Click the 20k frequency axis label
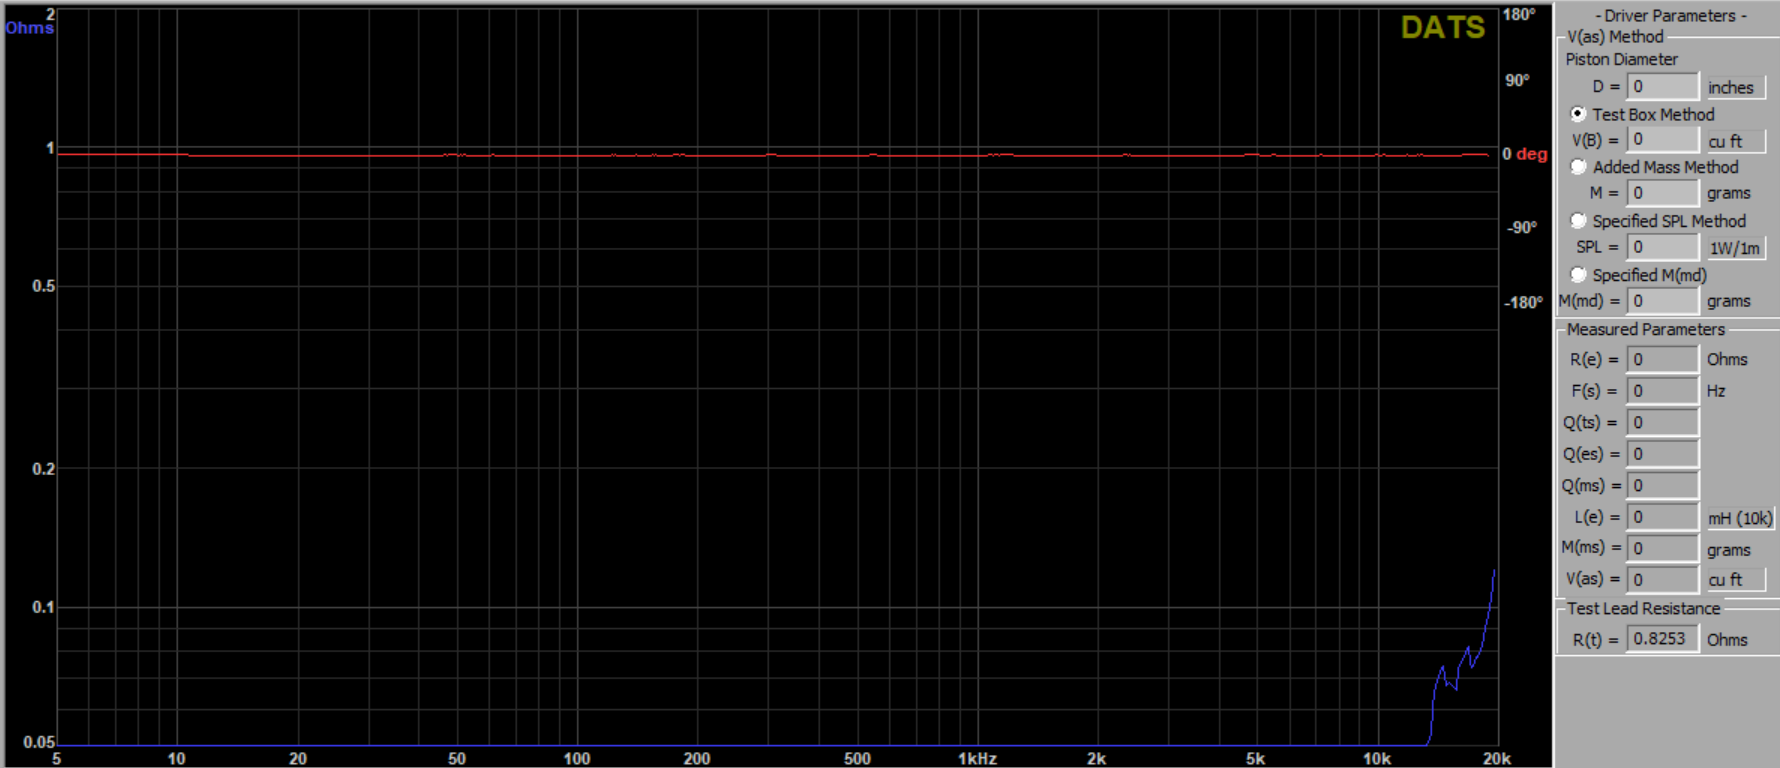The height and width of the screenshot is (768, 1780). [1497, 759]
